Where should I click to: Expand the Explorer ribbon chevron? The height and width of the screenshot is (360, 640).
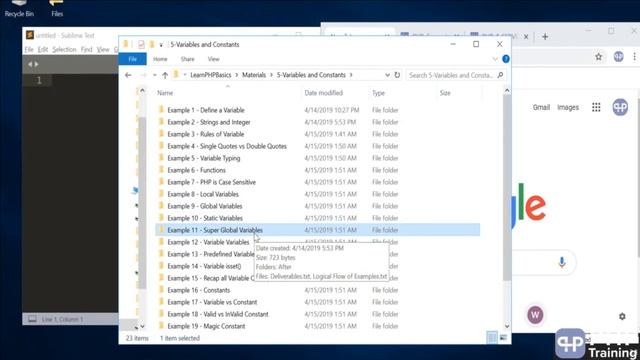coord(495,59)
